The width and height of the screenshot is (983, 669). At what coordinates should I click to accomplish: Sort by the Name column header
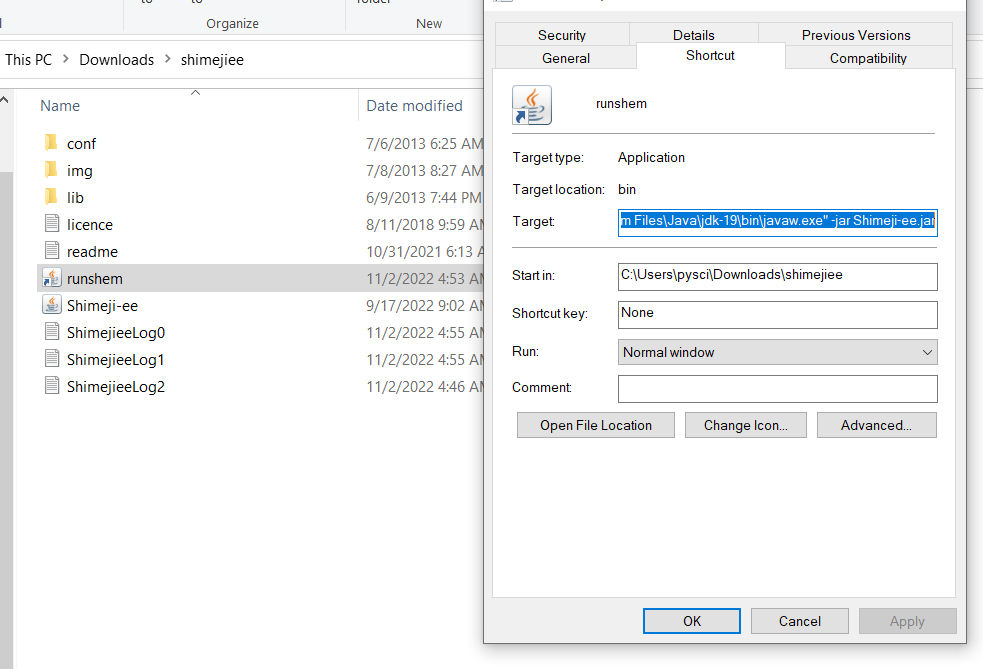point(60,105)
